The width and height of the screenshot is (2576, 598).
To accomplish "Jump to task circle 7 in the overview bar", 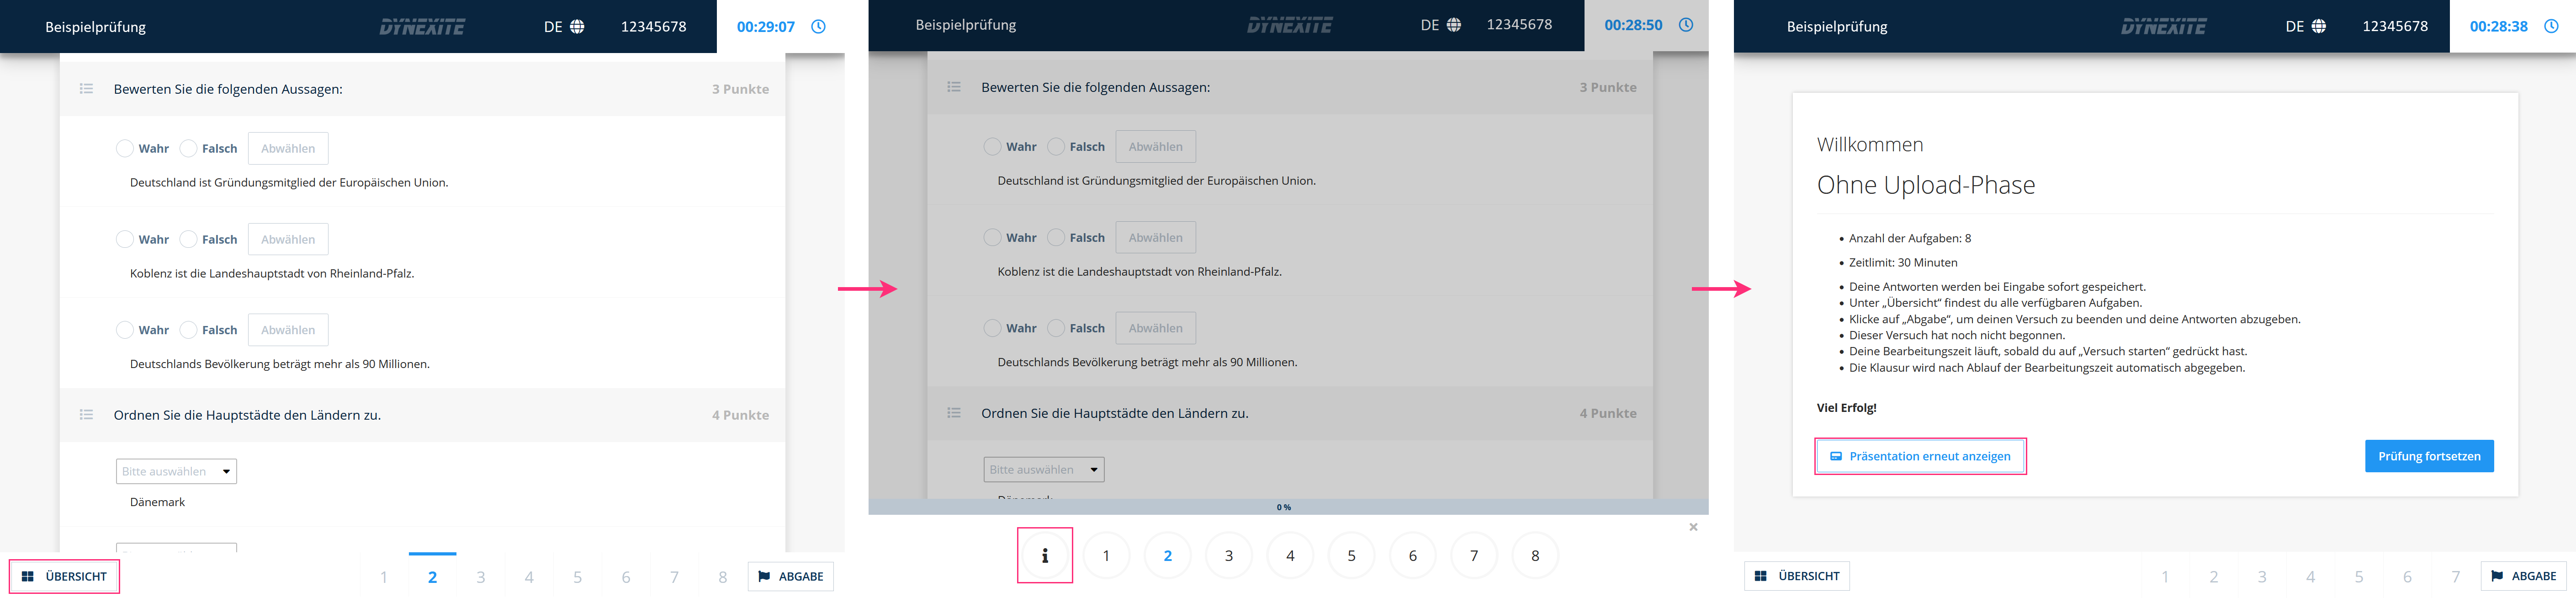I will [1474, 555].
